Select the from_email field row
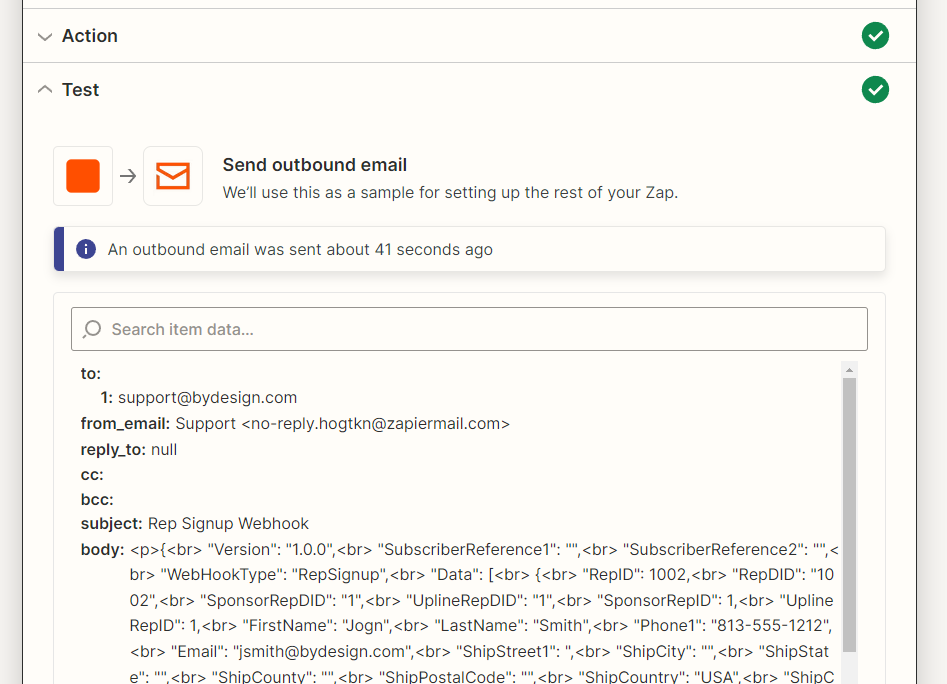 (295, 423)
